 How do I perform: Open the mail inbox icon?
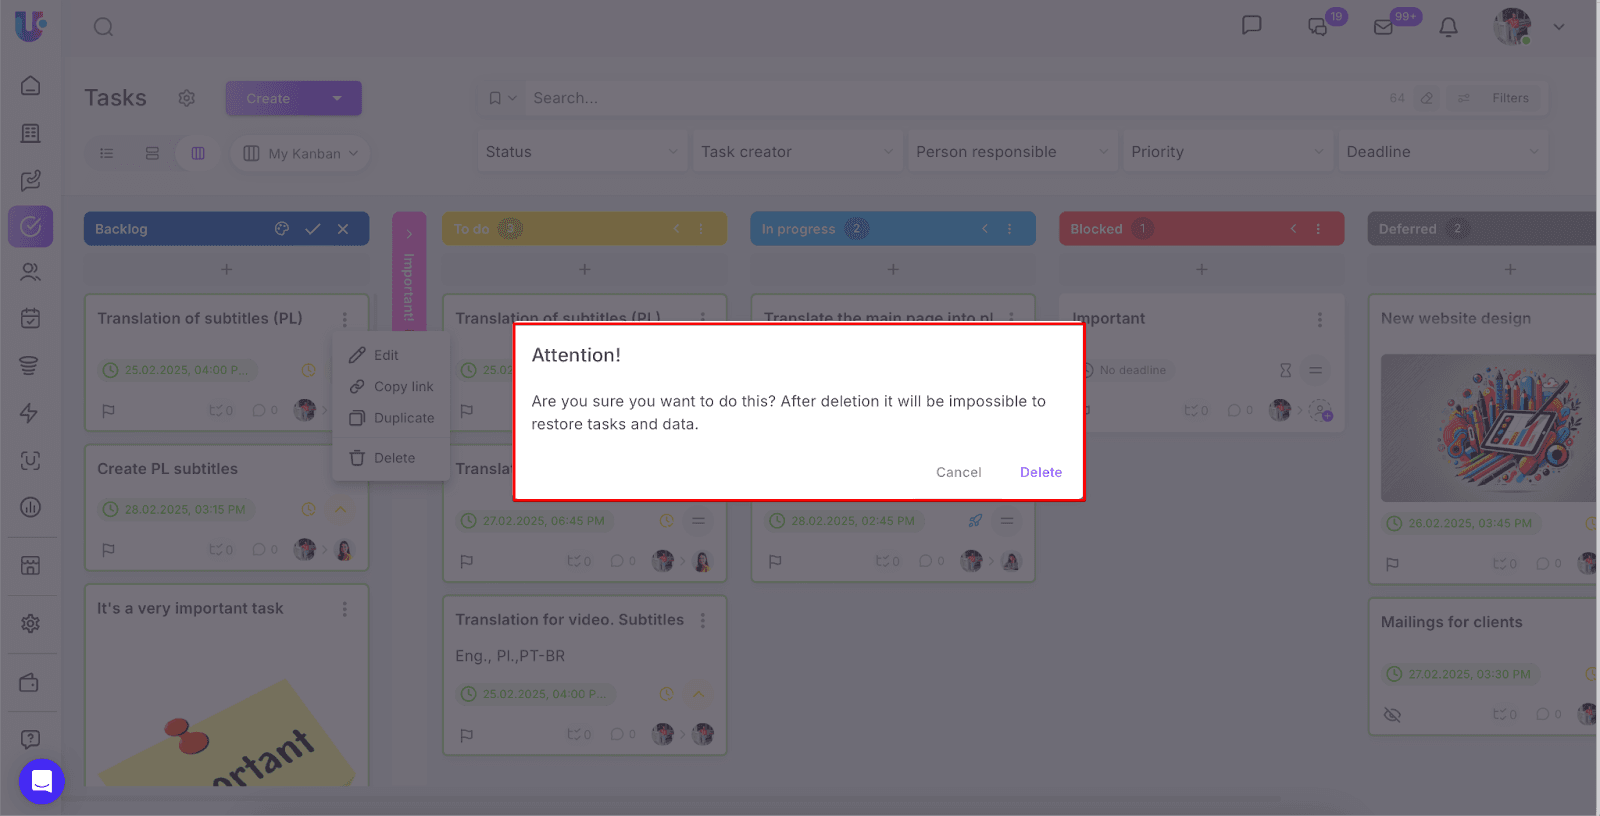pos(1384,27)
